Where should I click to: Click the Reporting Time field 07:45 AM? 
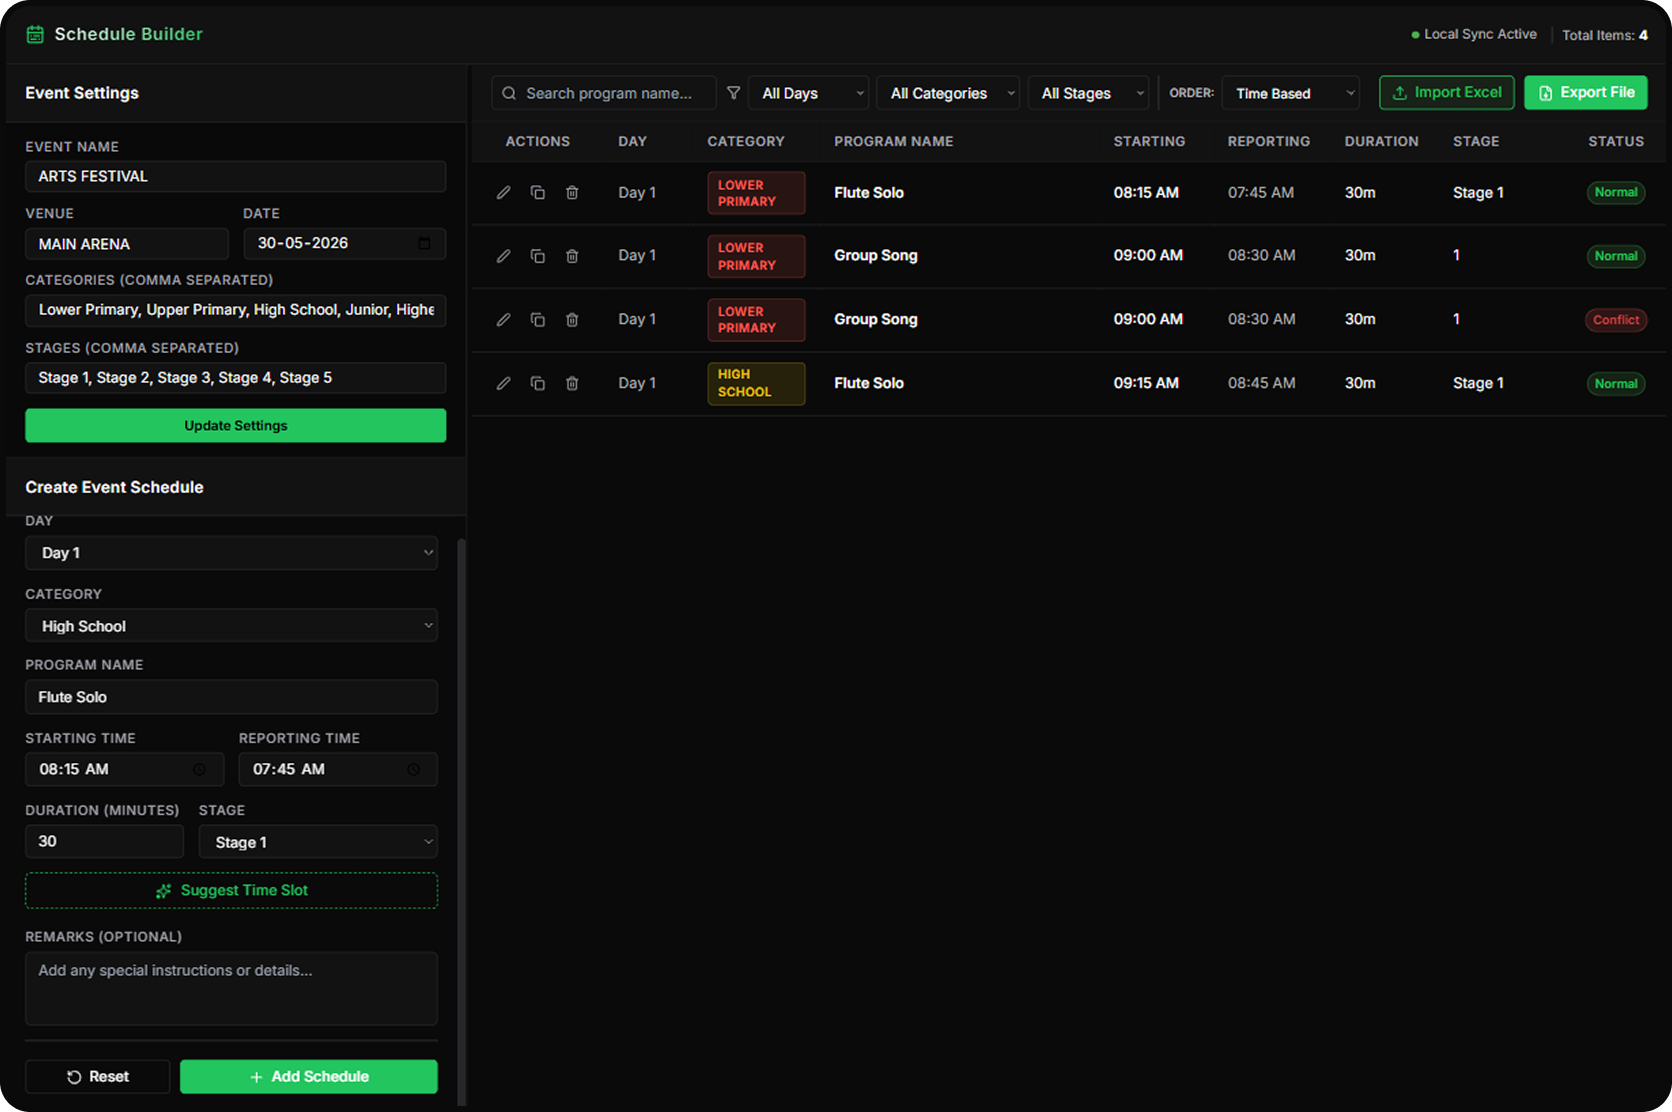click(x=338, y=769)
